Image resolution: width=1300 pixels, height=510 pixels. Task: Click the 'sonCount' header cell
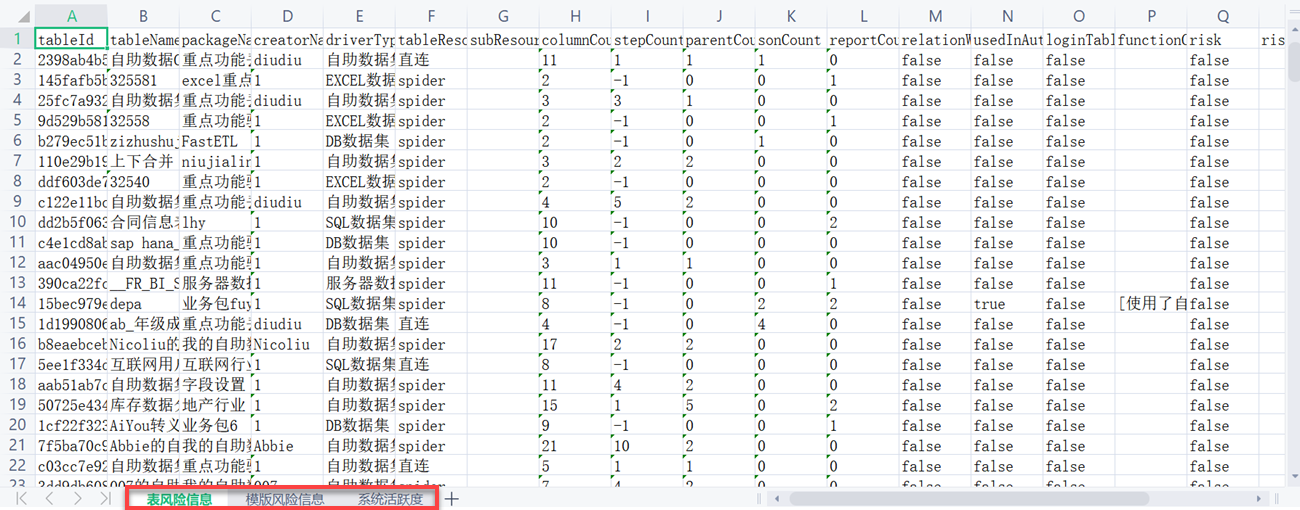pyautogui.click(x=791, y=39)
